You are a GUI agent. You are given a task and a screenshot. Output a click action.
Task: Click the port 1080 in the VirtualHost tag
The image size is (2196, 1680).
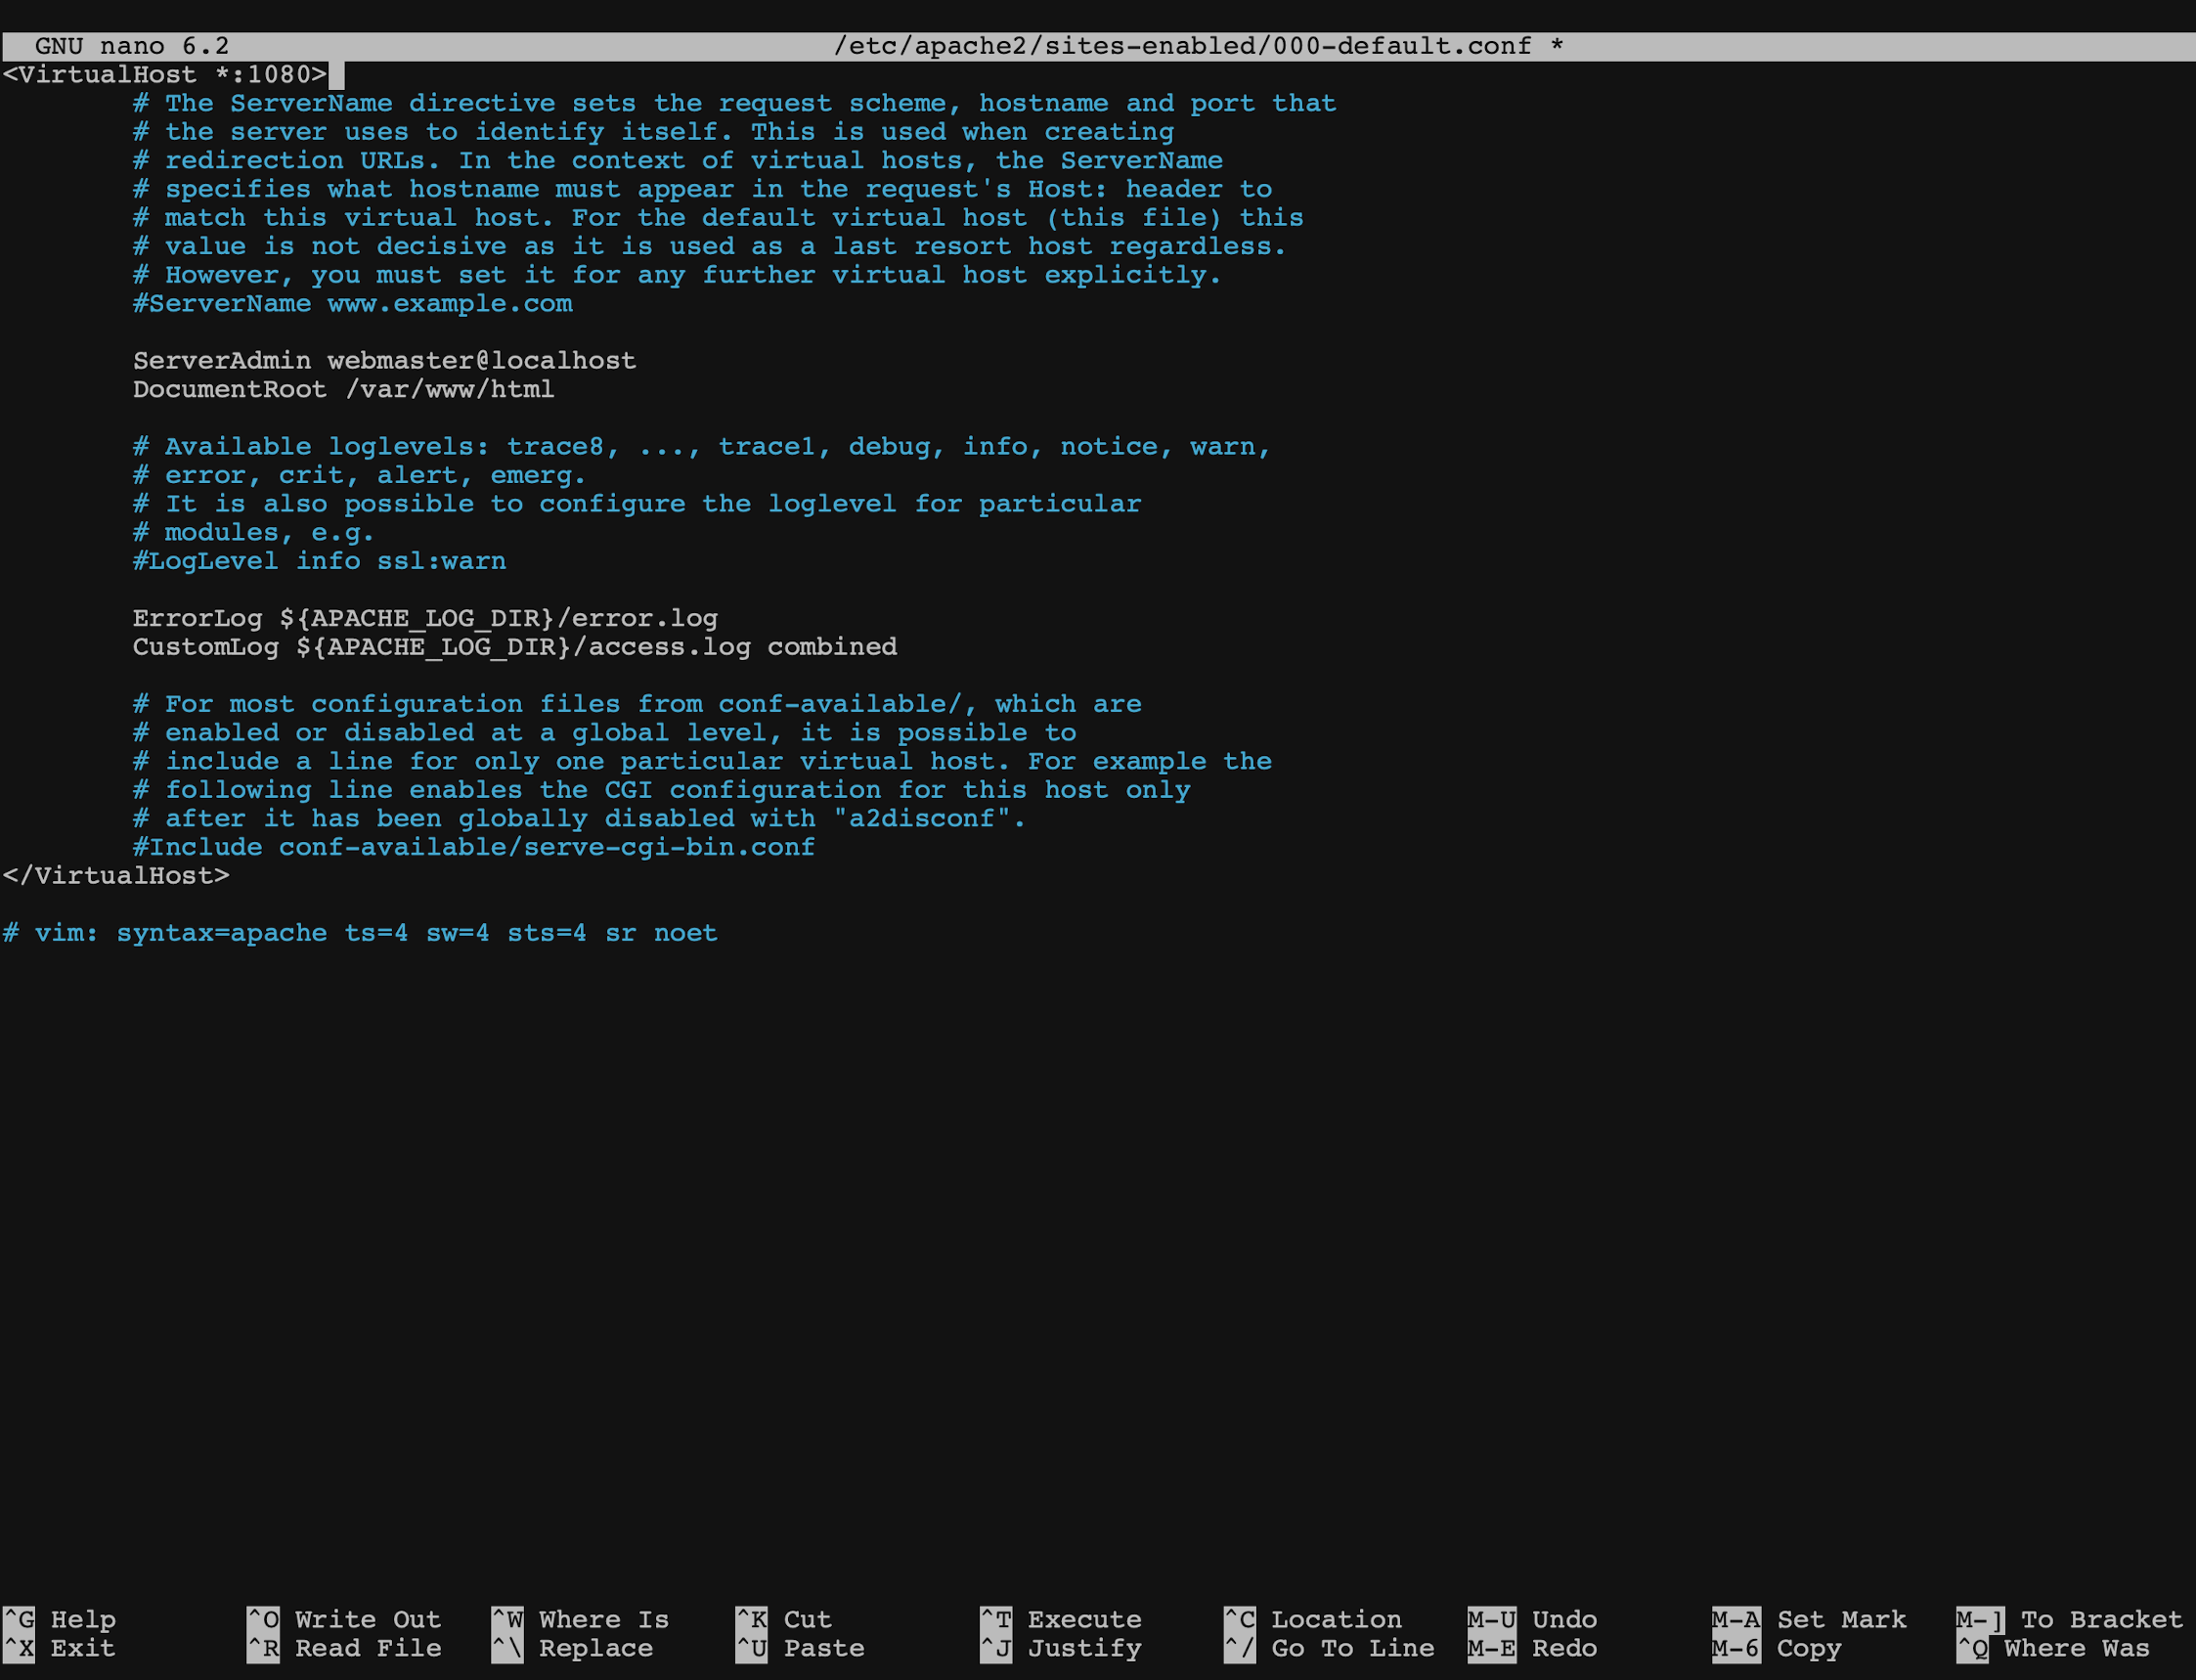tap(279, 75)
